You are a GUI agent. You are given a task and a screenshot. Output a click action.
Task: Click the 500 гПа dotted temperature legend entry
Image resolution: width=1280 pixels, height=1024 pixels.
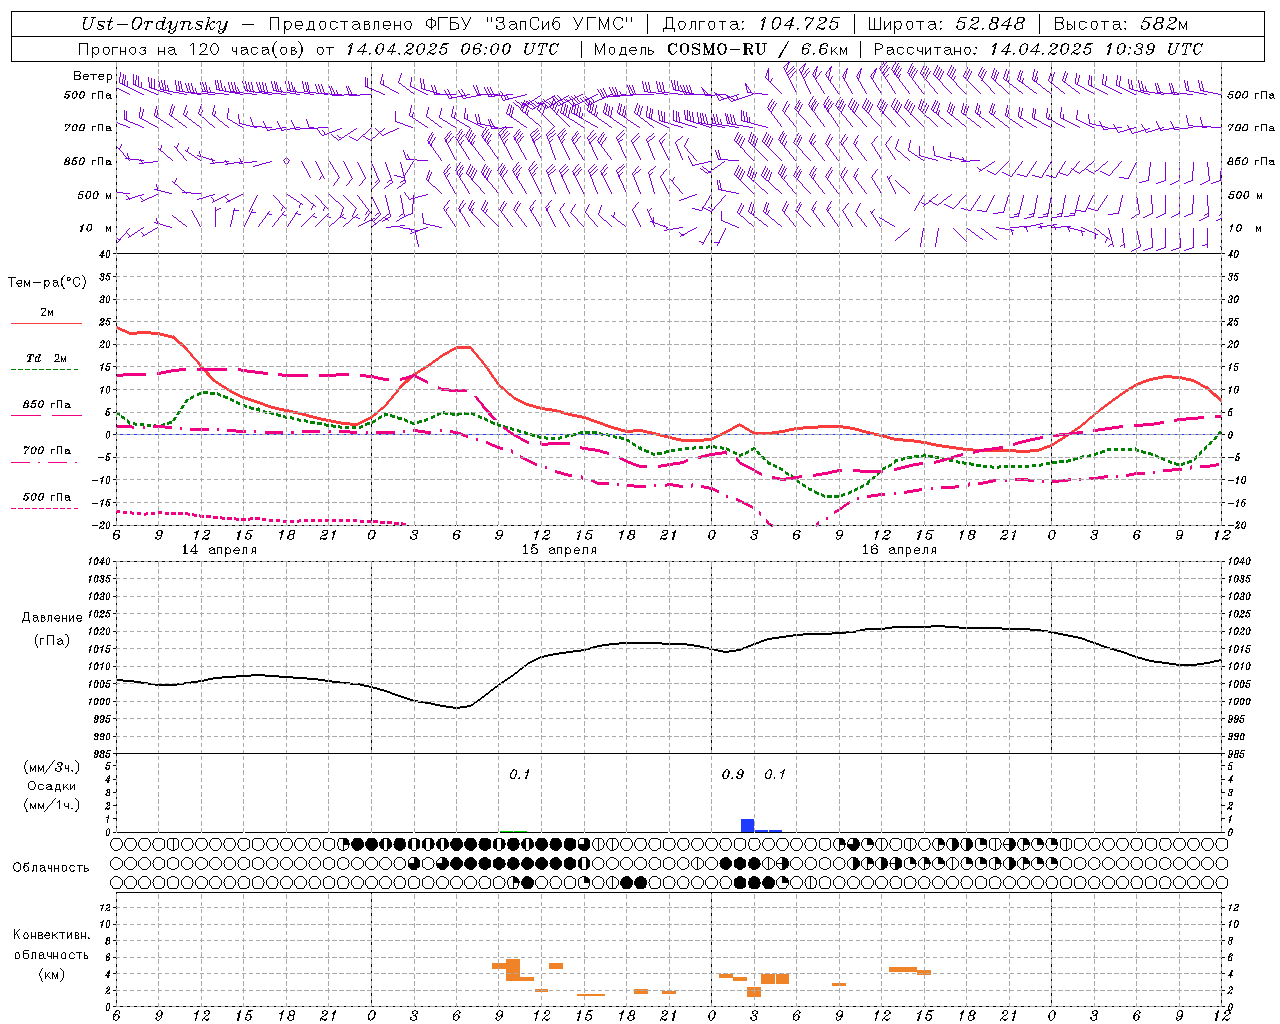[46, 497]
